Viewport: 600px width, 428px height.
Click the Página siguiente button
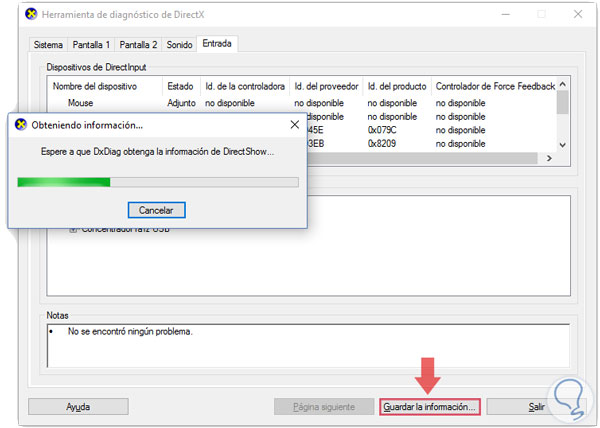pos(324,407)
